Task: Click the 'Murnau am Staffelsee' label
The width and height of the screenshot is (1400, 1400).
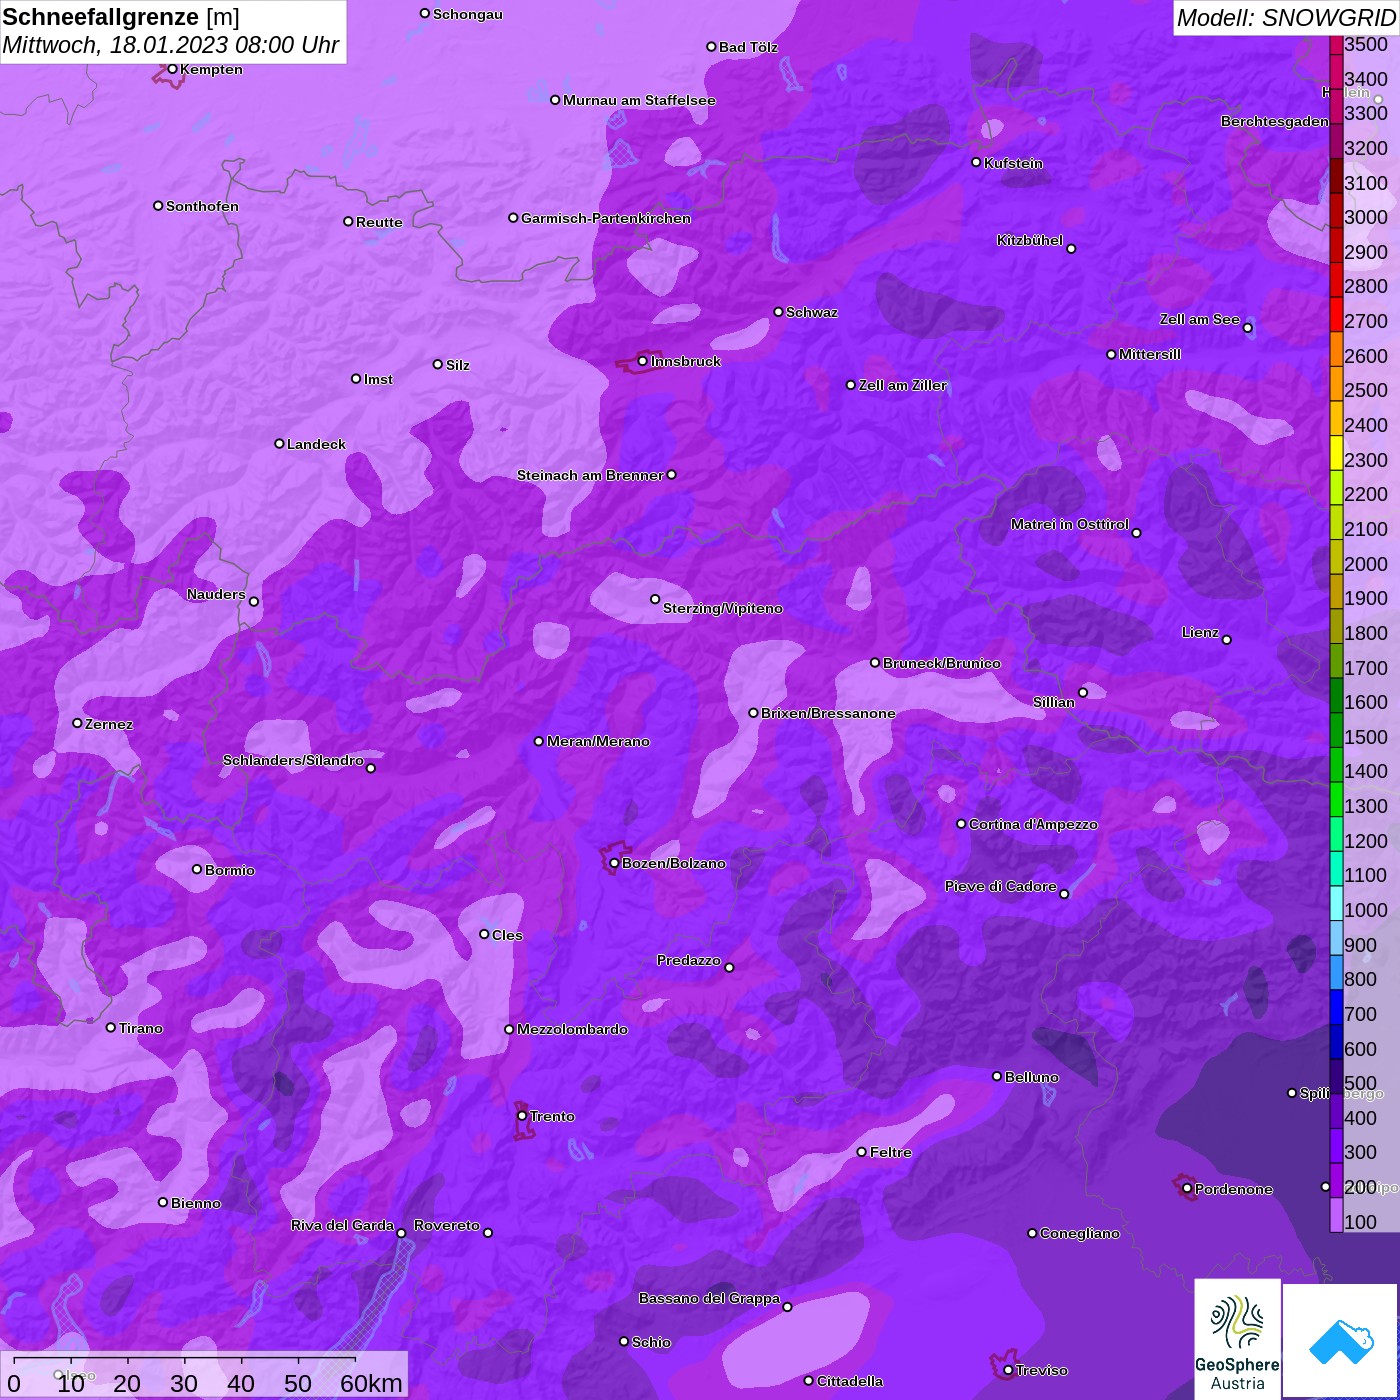Action: [639, 100]
